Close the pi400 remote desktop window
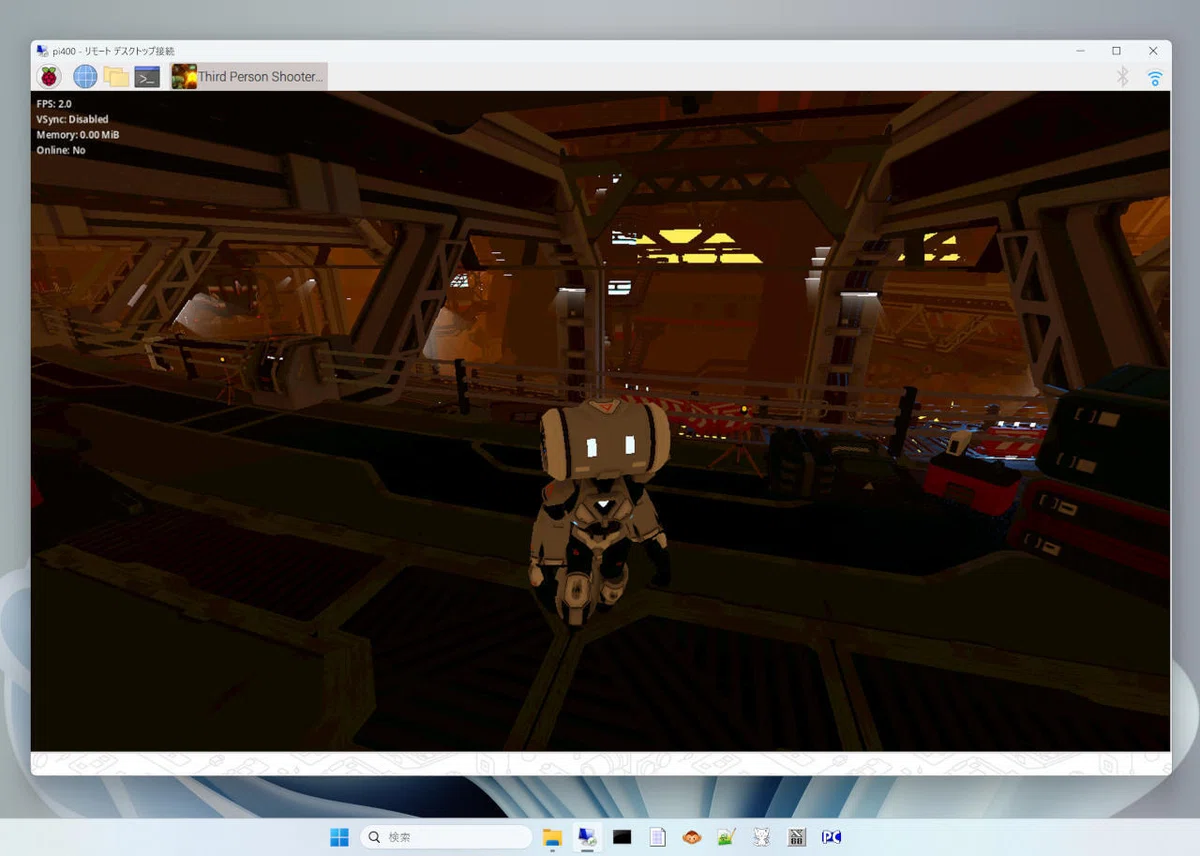 coord(1153,51)
